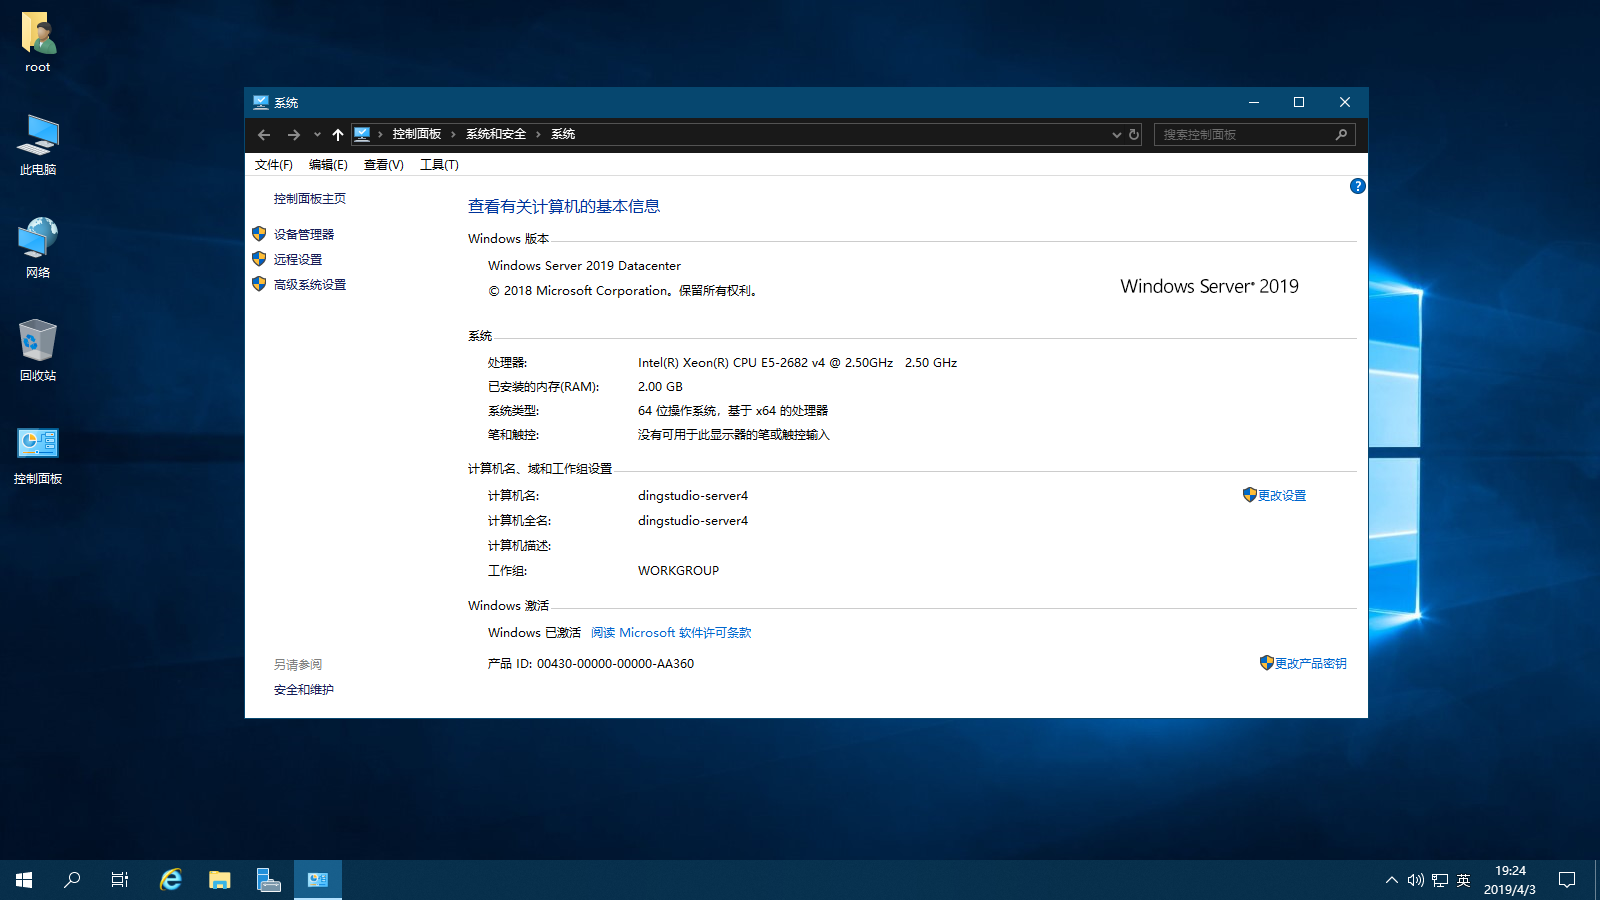Open Task View on the taskbar
The image size is (1600, 900).
click(120, 880)
